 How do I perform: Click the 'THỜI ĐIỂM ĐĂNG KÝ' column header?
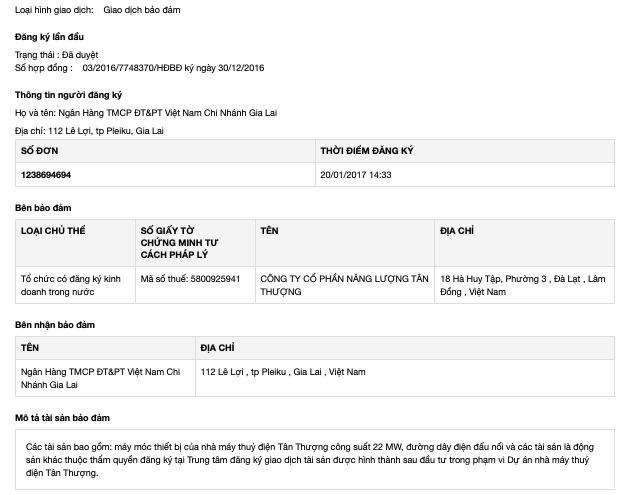click(366, 151)
